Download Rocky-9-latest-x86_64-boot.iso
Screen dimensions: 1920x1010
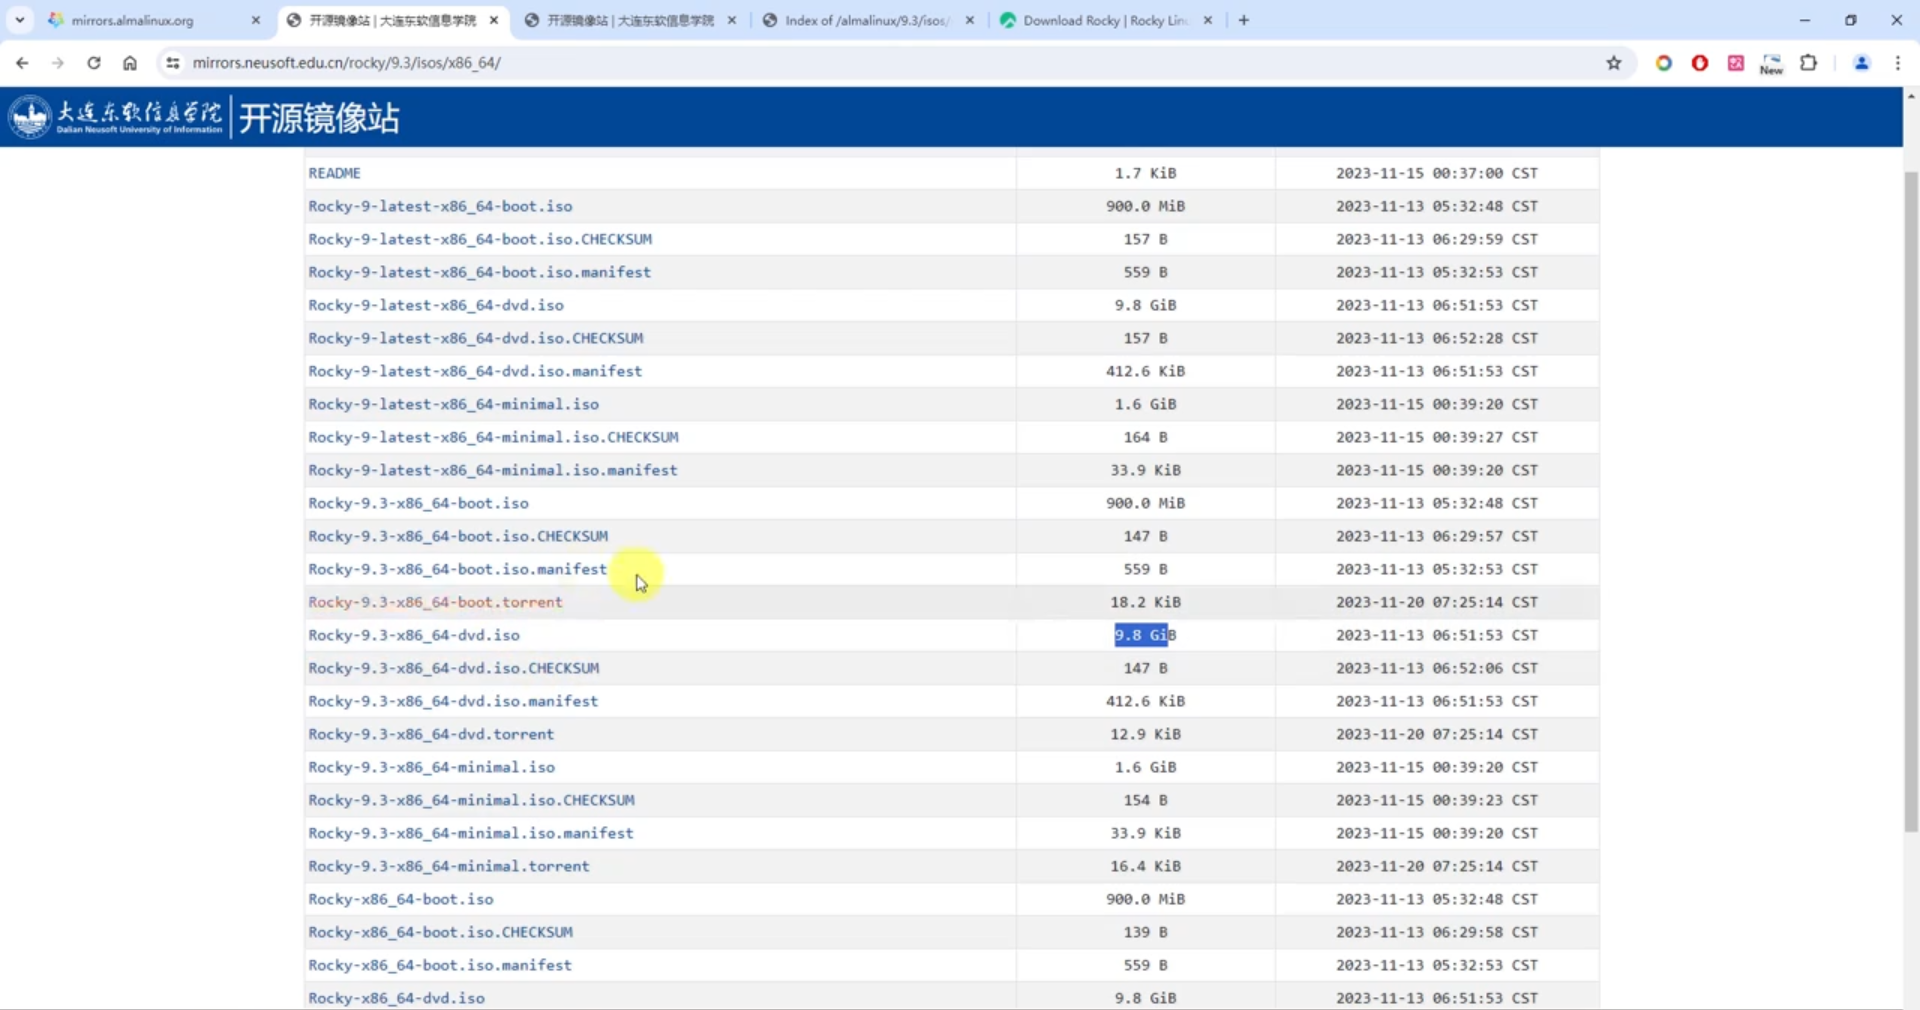coord(440,206)
